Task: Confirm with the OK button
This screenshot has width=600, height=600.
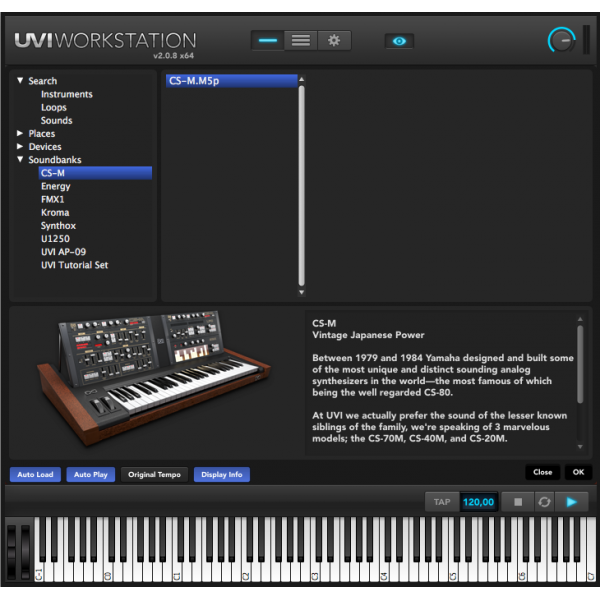Action: pyautogui.click(x=578, y=472)
